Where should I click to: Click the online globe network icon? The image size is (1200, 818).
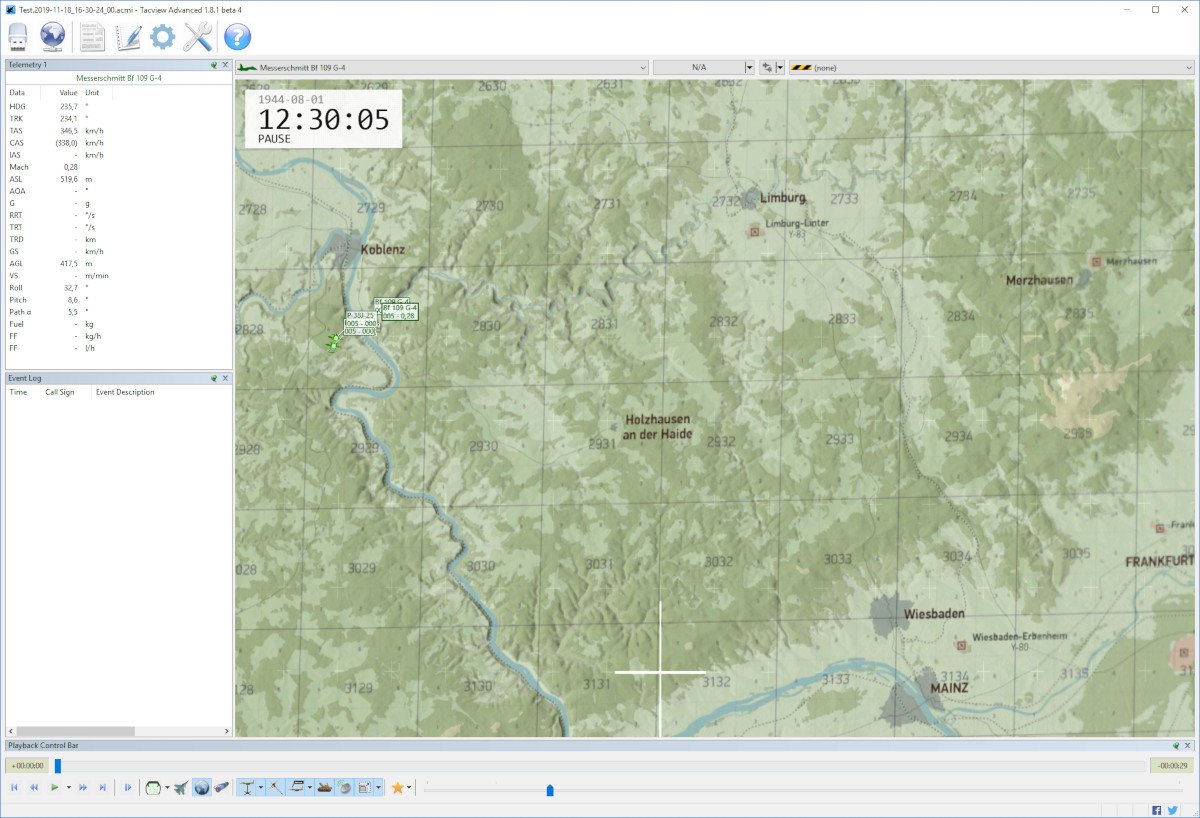tap(52, 37)
